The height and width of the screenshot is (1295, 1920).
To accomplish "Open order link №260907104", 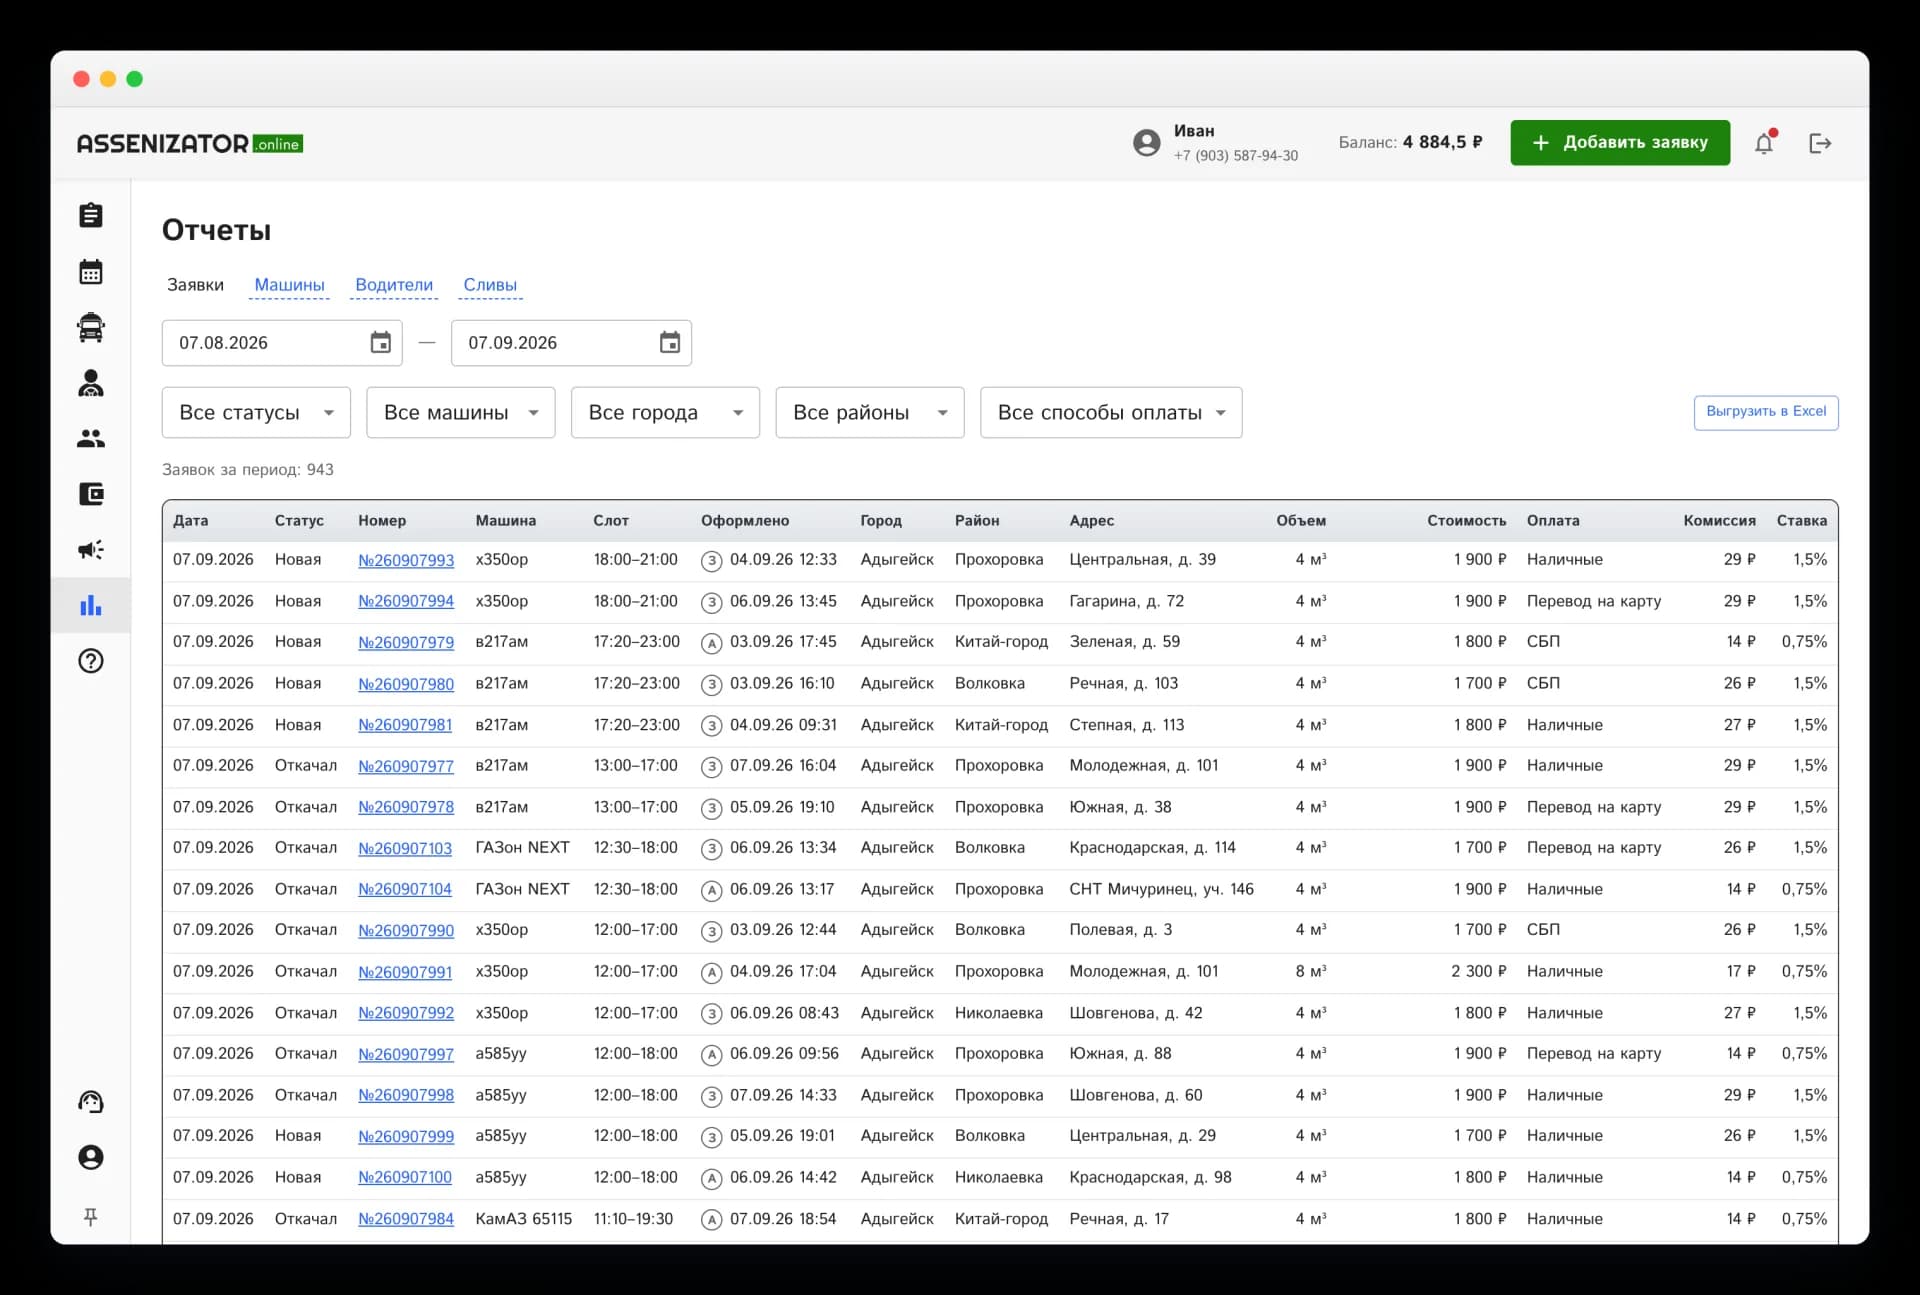I will [405, 889].
